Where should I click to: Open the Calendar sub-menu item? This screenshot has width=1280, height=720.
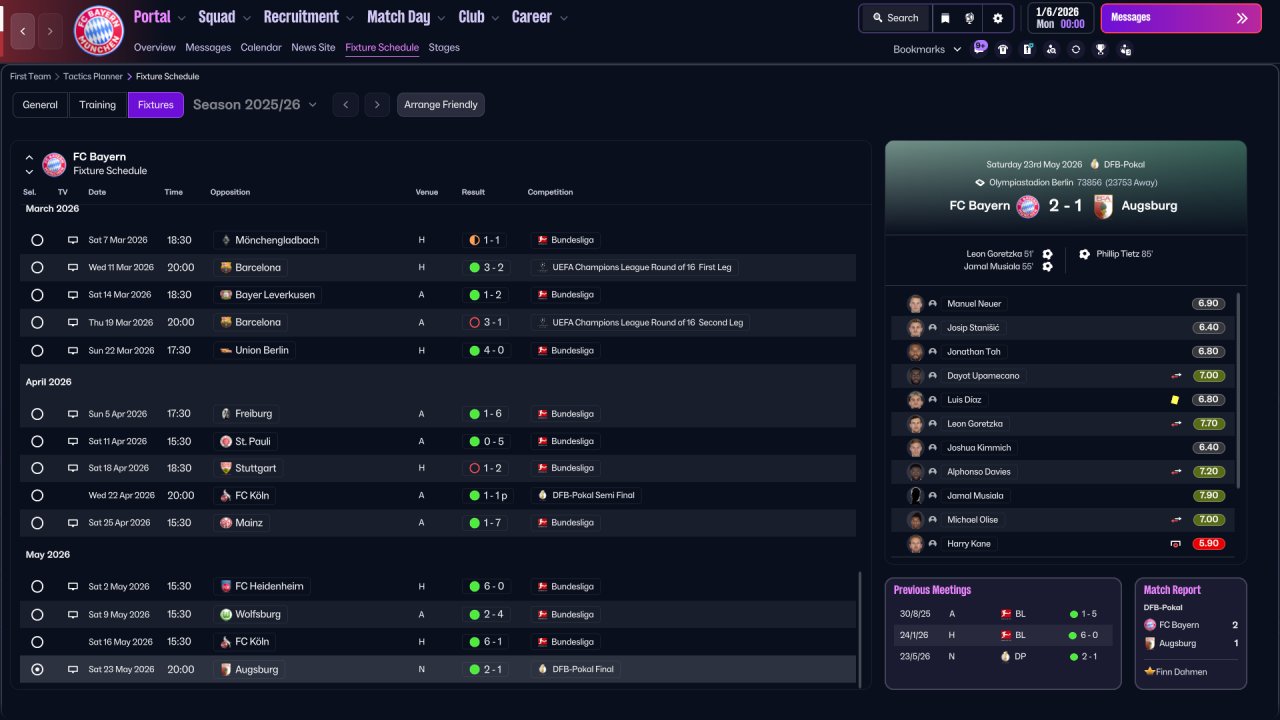[x=261, y=47]
